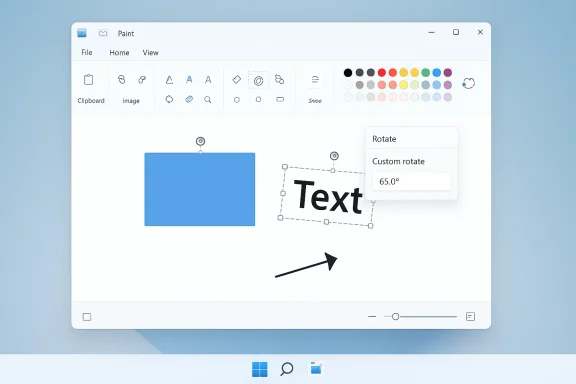576x384 pixels.
Task: Click the Paint app icon in title bar
Action: [82, 33]
